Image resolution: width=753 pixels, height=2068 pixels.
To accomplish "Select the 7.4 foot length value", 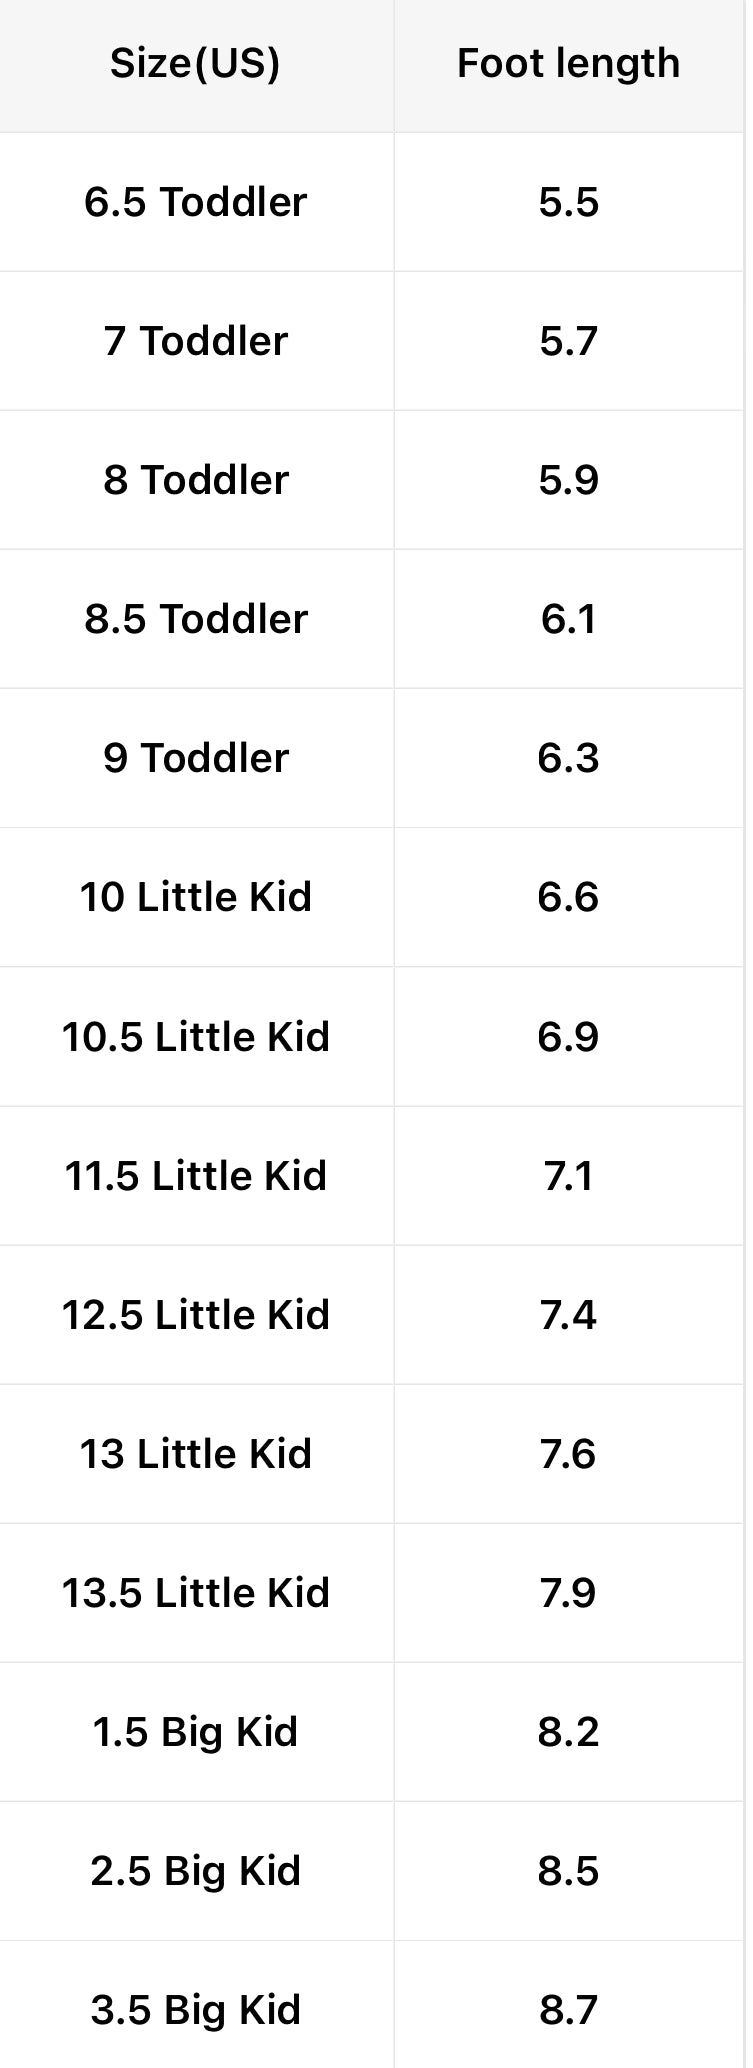I will (x=568, y=1315).
